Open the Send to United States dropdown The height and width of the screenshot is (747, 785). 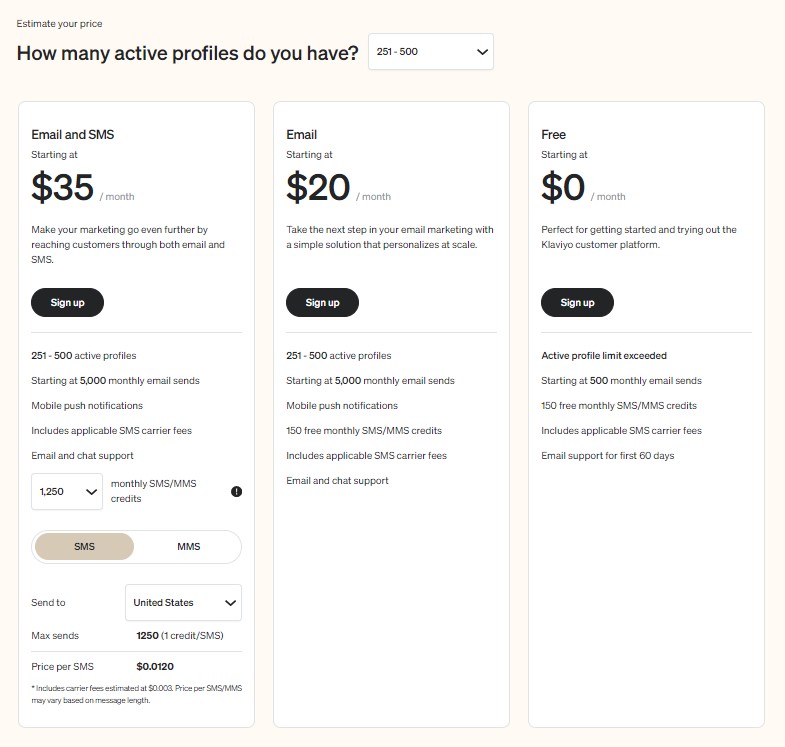183,602
